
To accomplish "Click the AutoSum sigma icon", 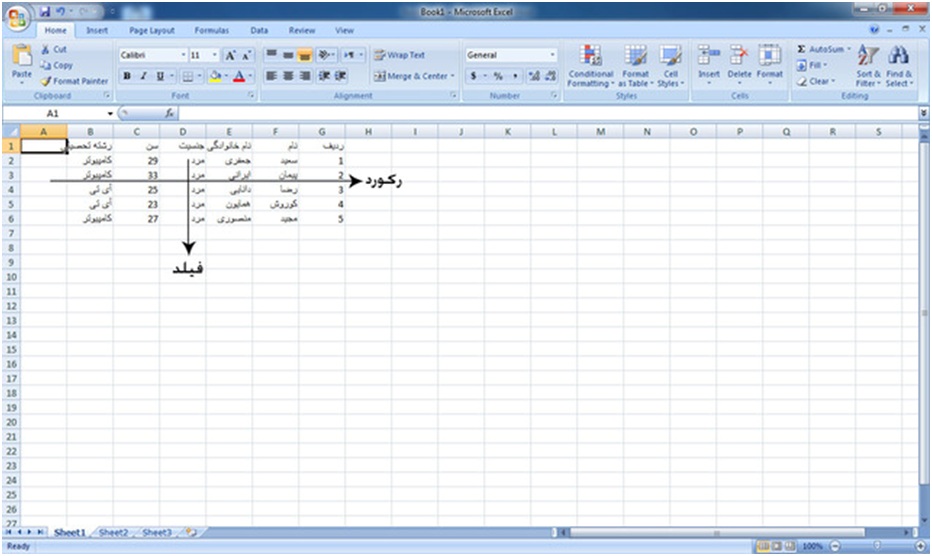I will point(802,49).
